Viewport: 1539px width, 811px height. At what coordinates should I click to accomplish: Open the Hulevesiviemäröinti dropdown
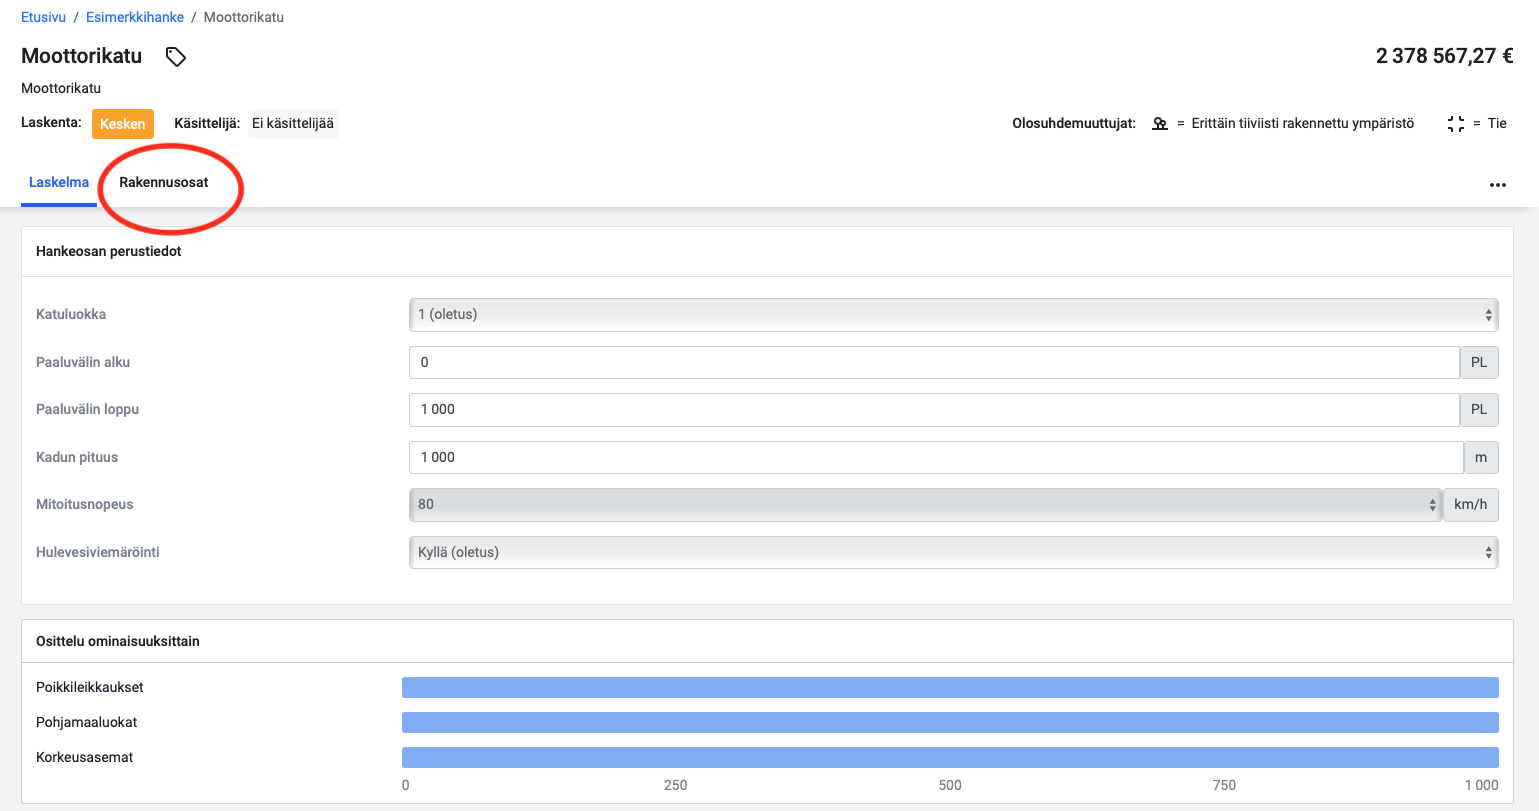tap(953, 552)
